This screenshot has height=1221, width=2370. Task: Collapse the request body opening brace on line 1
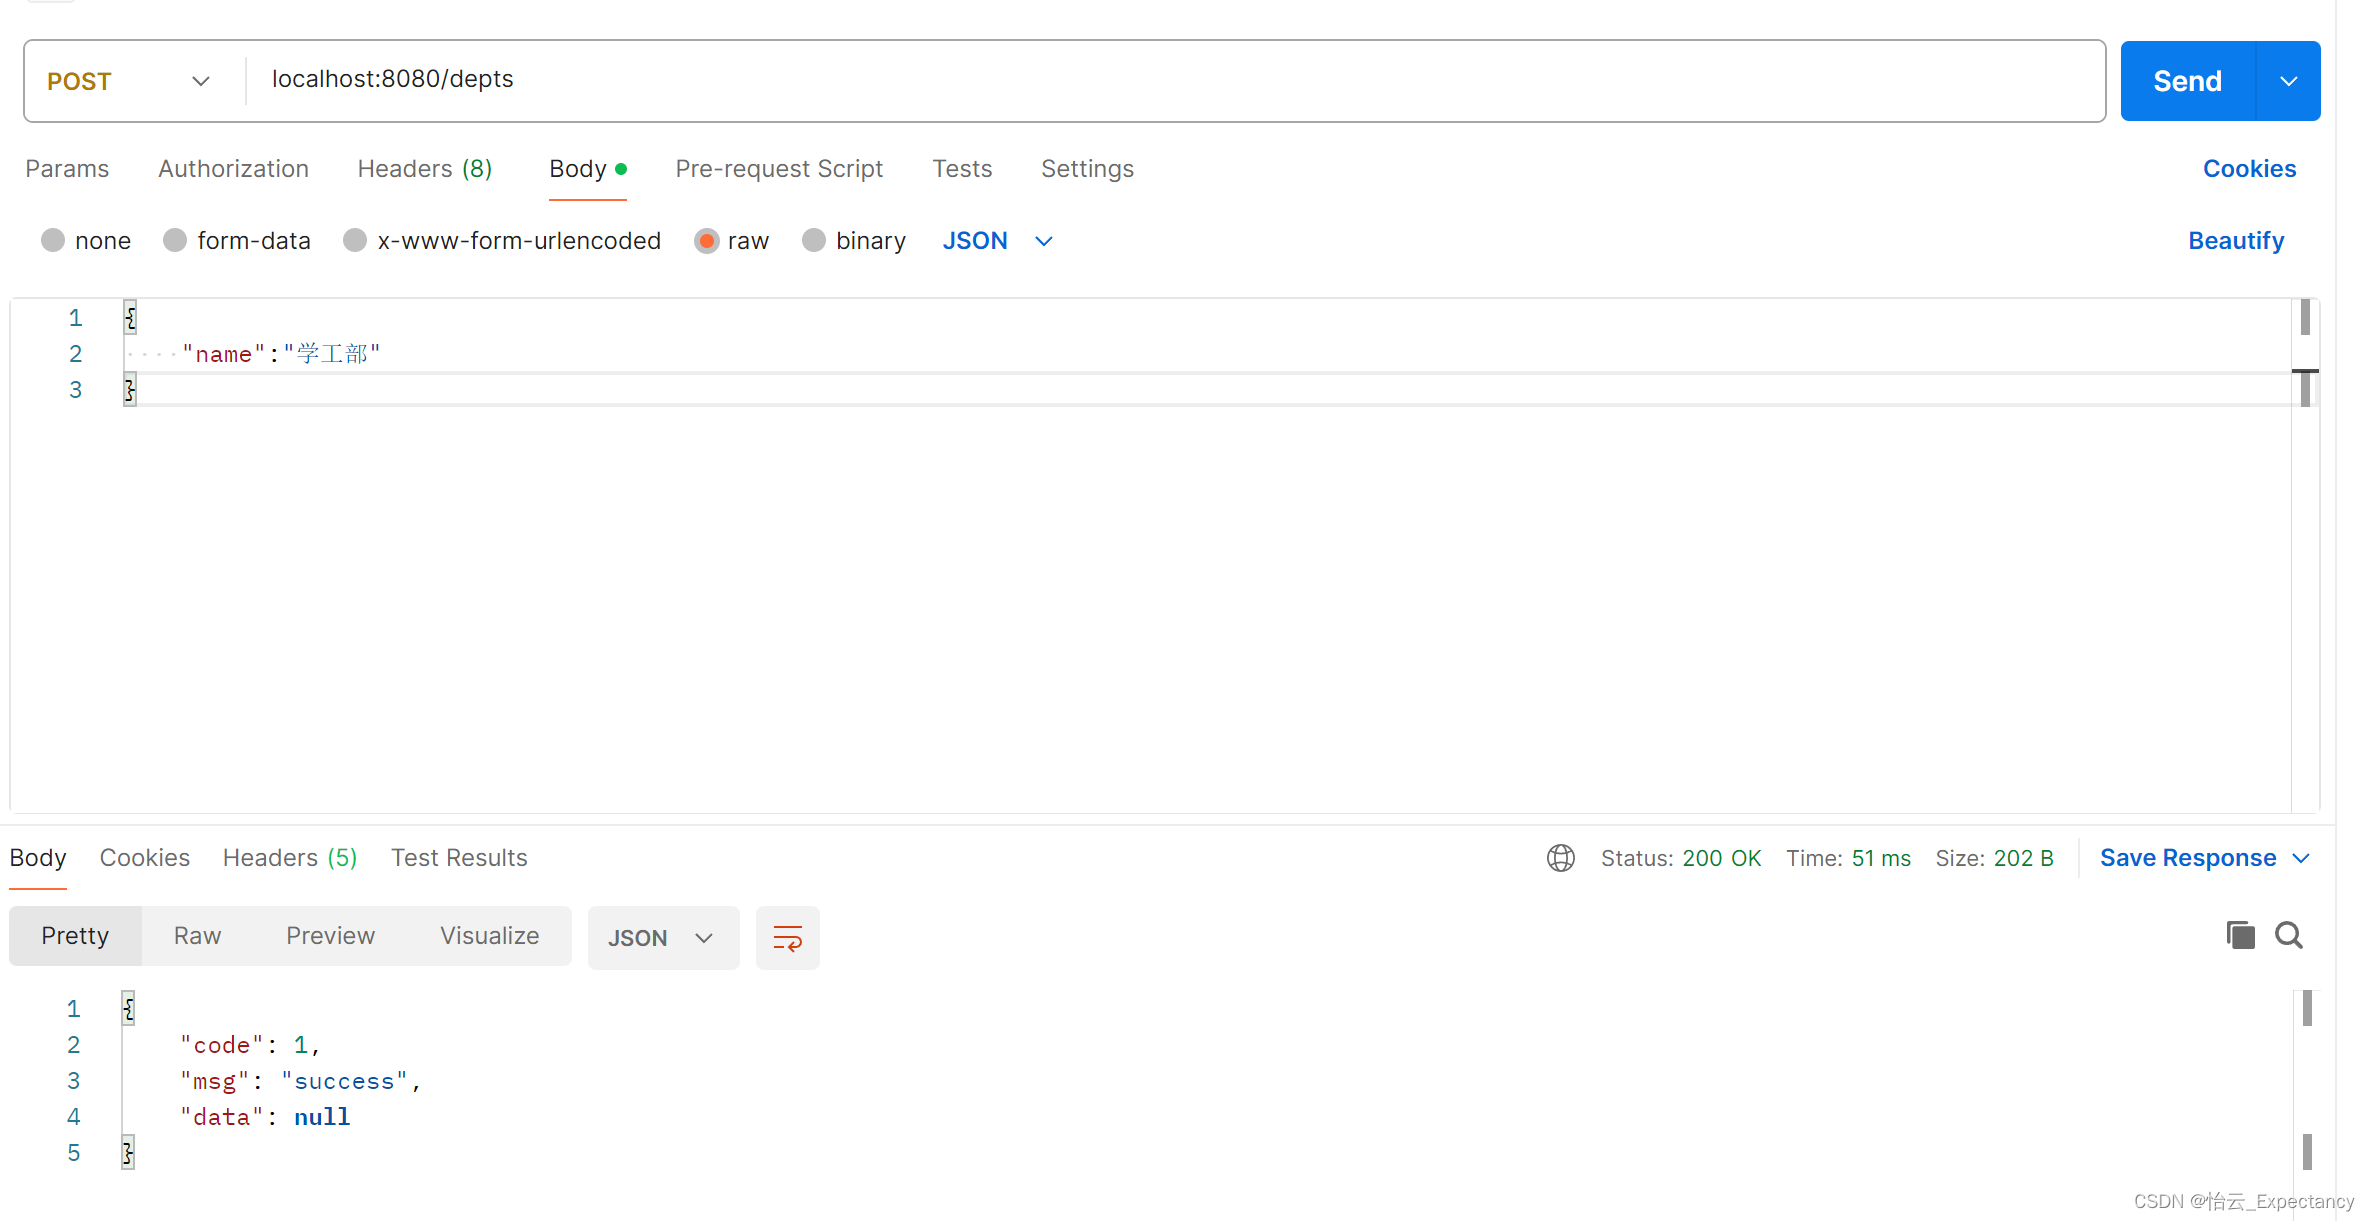[x=130, y=317]
